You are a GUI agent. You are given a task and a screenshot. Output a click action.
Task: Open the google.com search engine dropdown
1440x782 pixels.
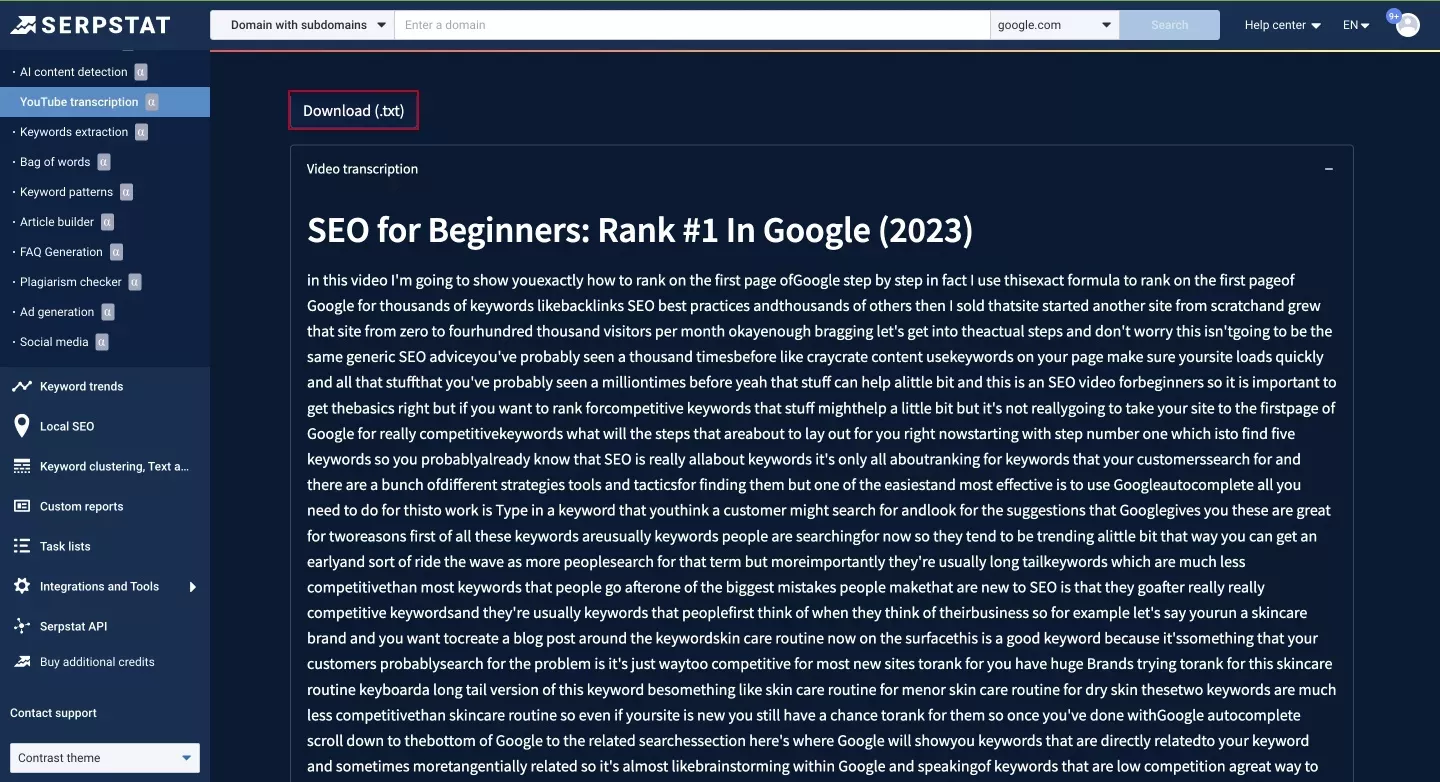(1054, 25)
